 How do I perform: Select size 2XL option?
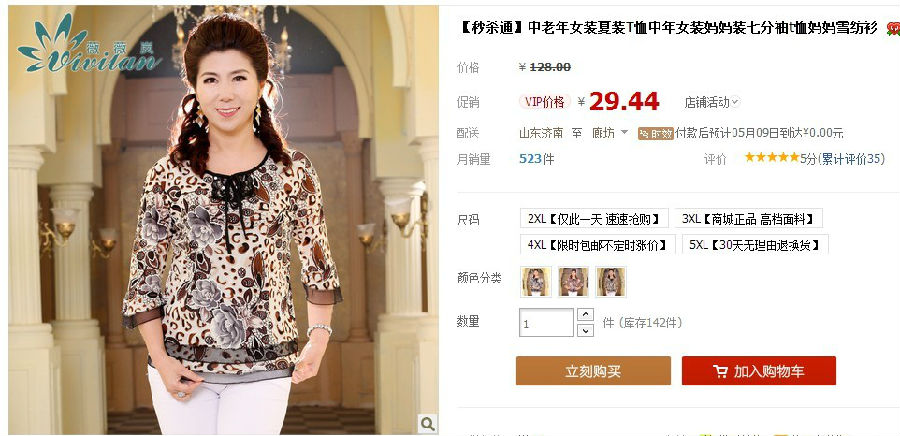click(x=594, y=218)
